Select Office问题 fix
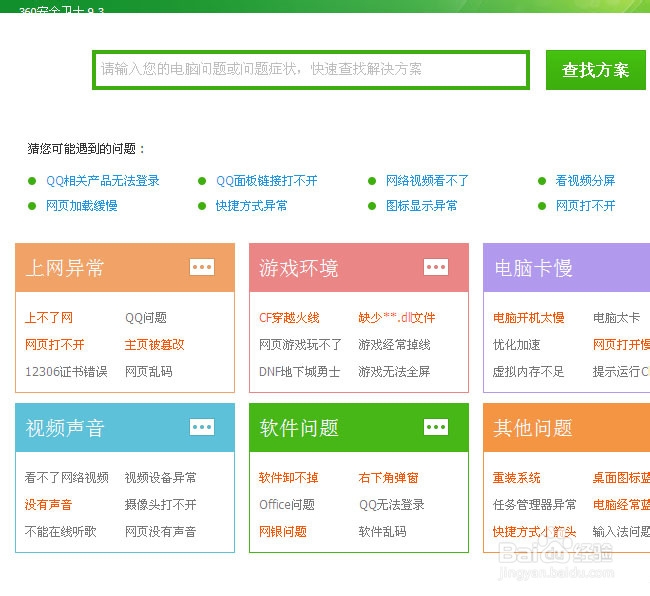650x596 pixels. click(x=287, y=505)
